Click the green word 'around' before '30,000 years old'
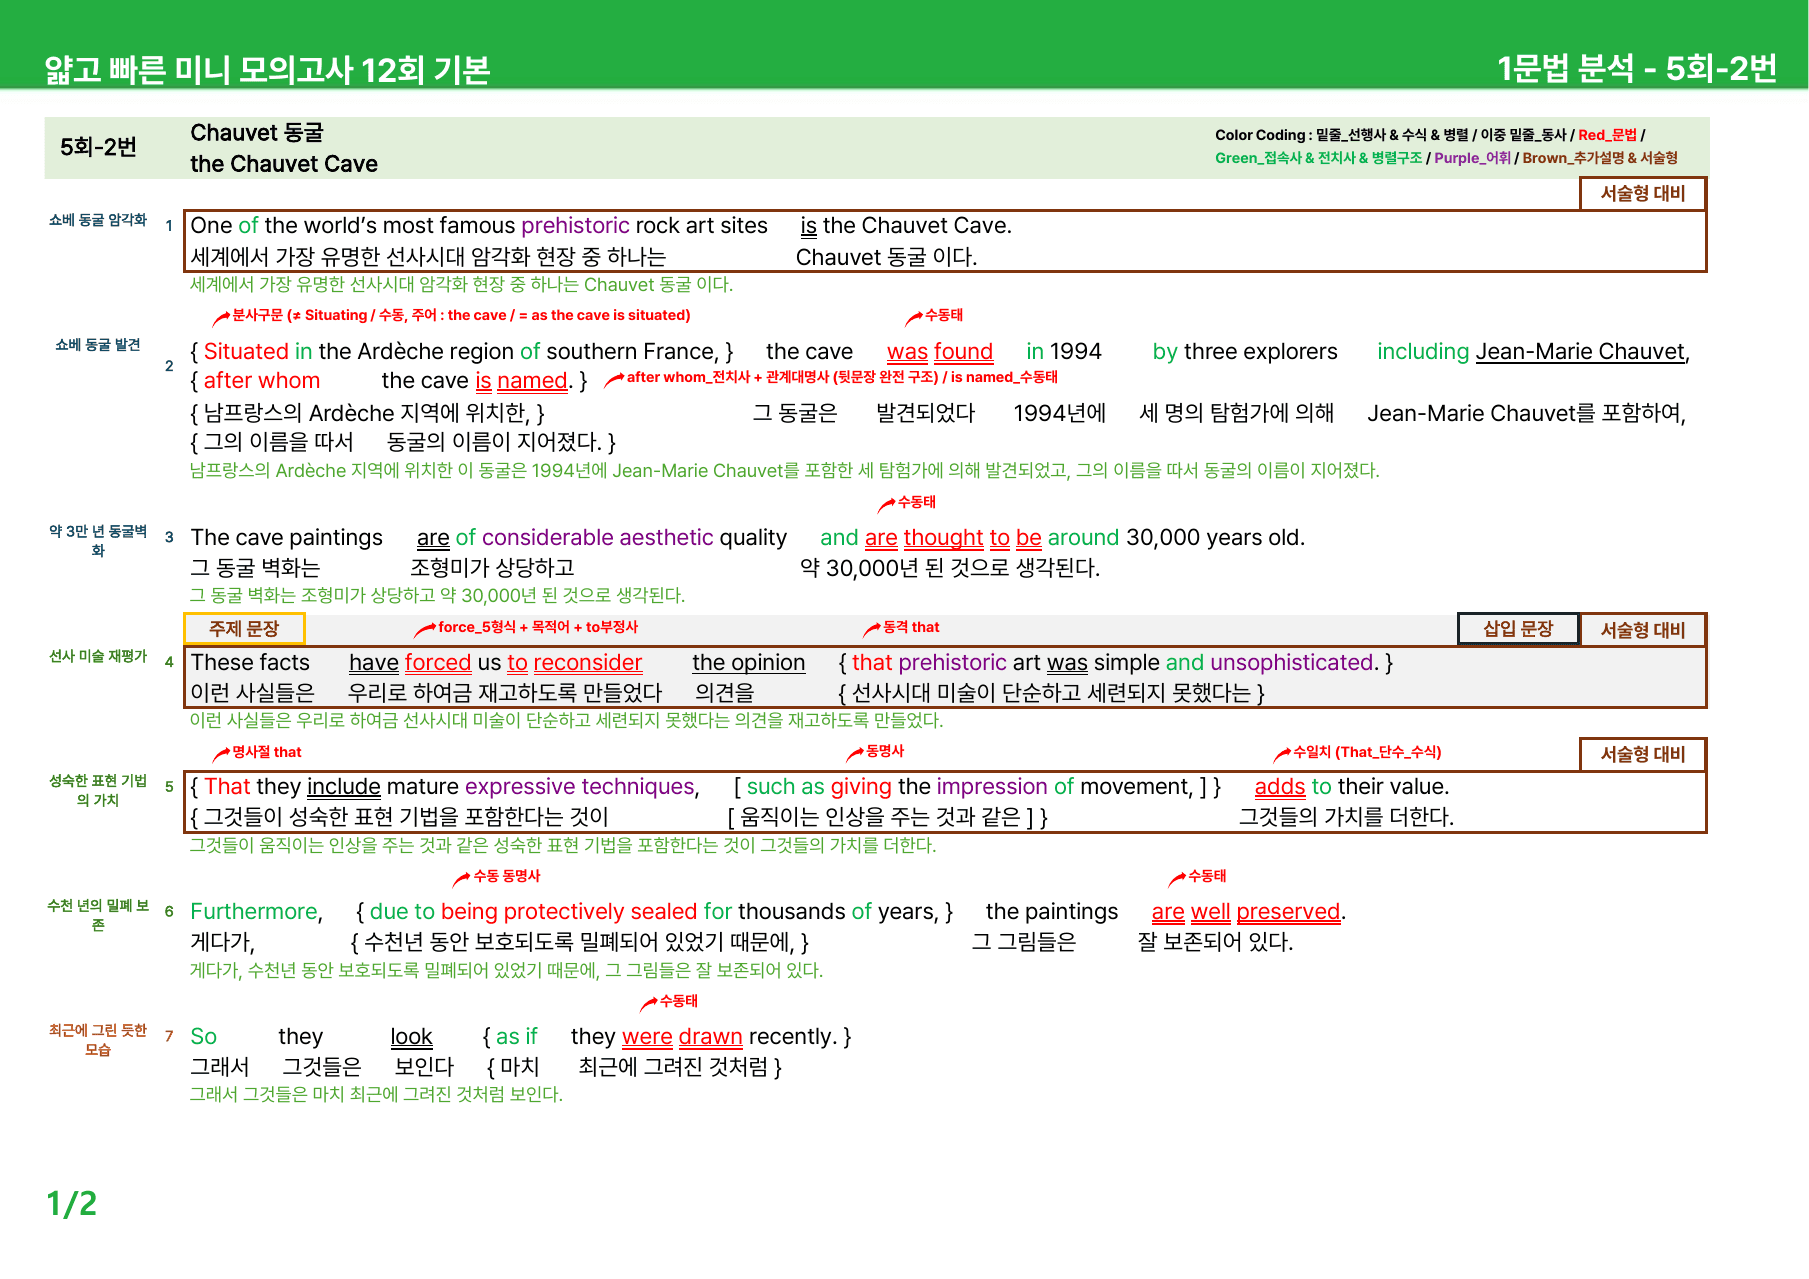 click(x=1083, y=538)
